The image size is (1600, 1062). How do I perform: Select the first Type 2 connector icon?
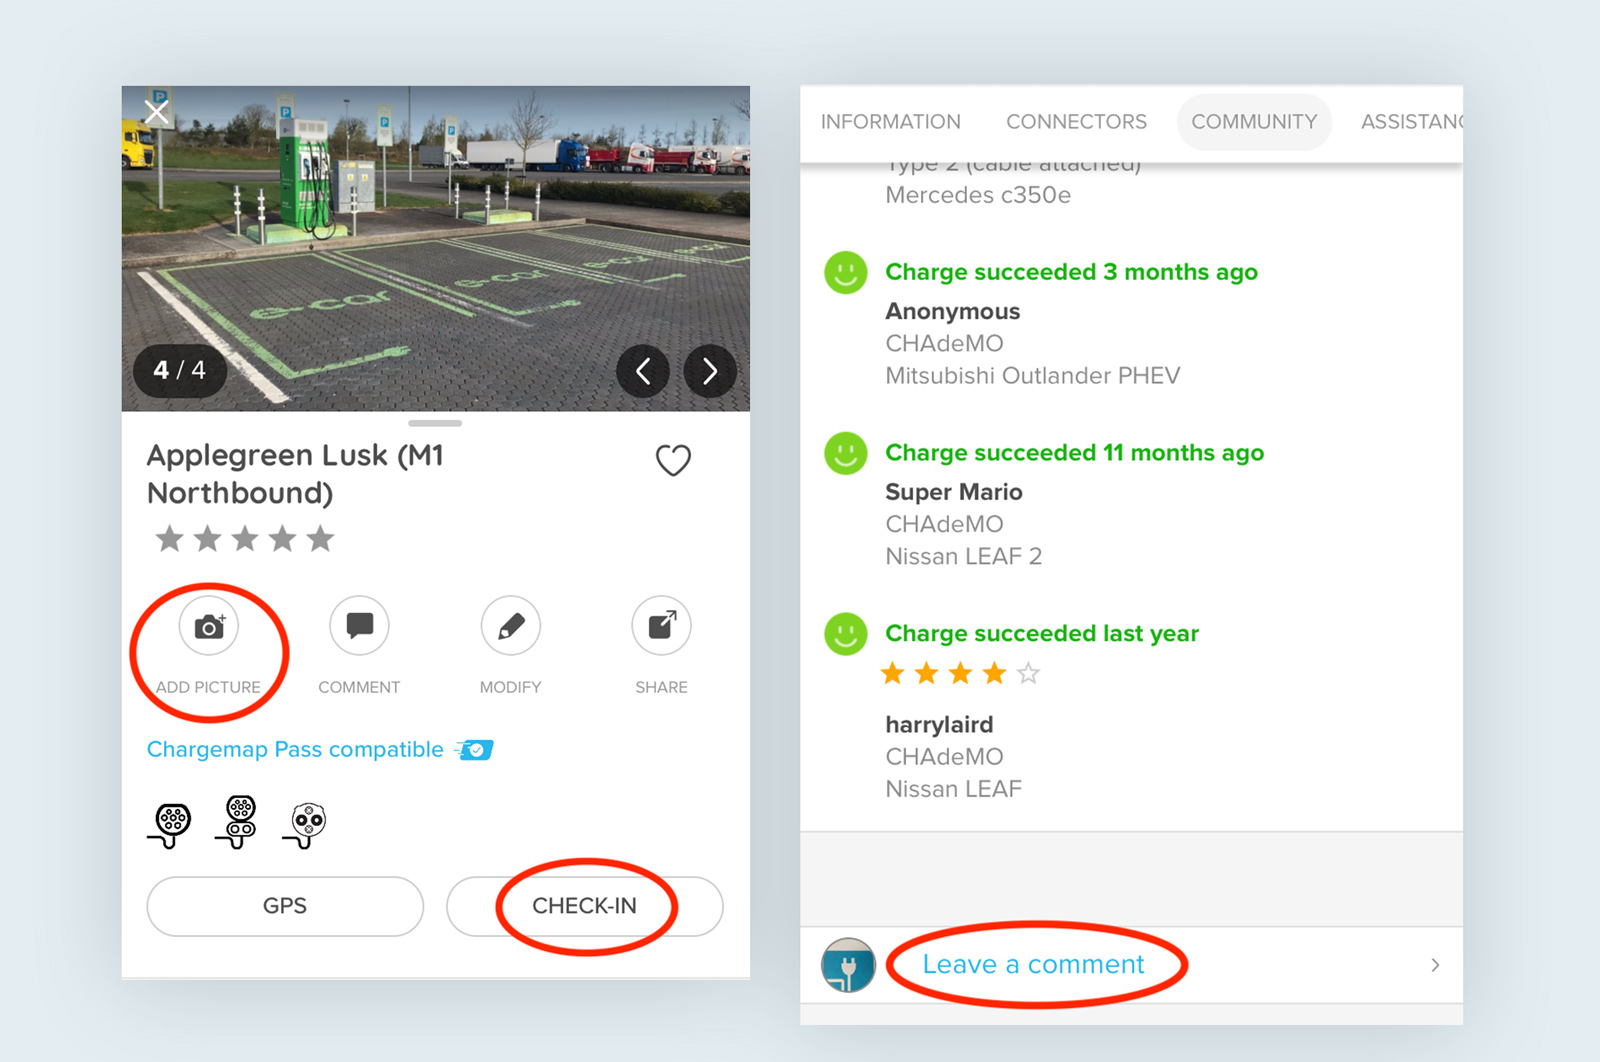(171, 825)
